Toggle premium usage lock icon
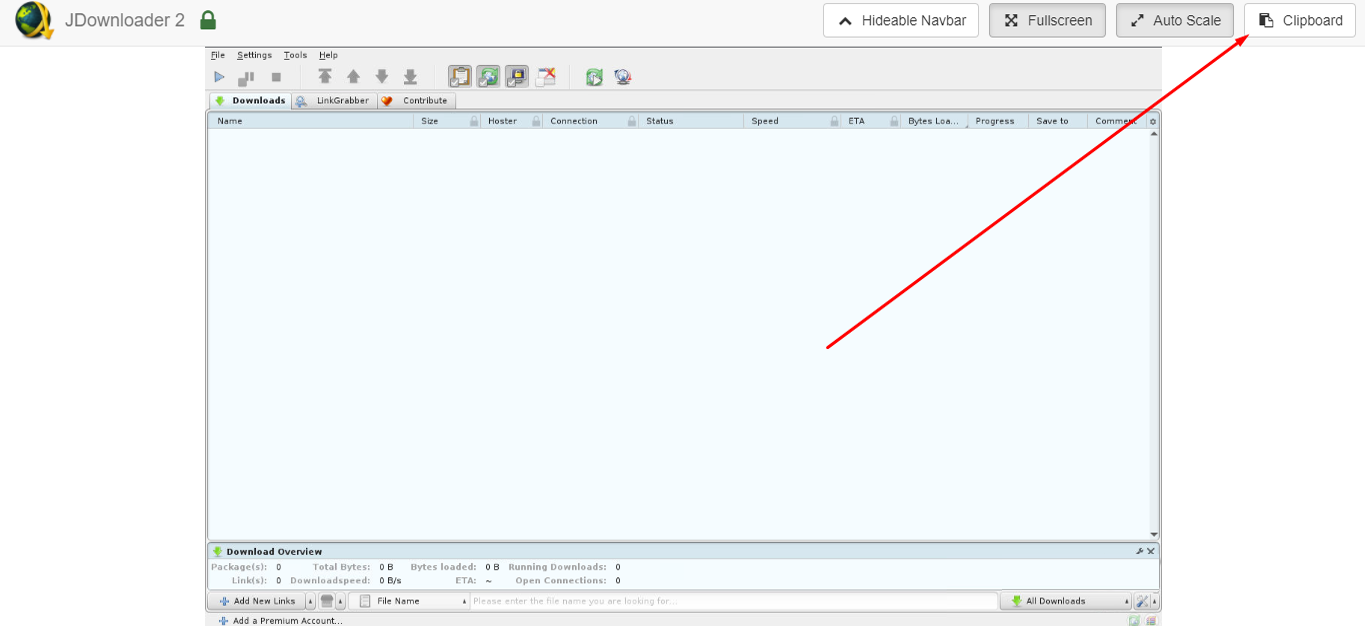The width and height of the screenshot is (1365, 626). tap(517, 76)
